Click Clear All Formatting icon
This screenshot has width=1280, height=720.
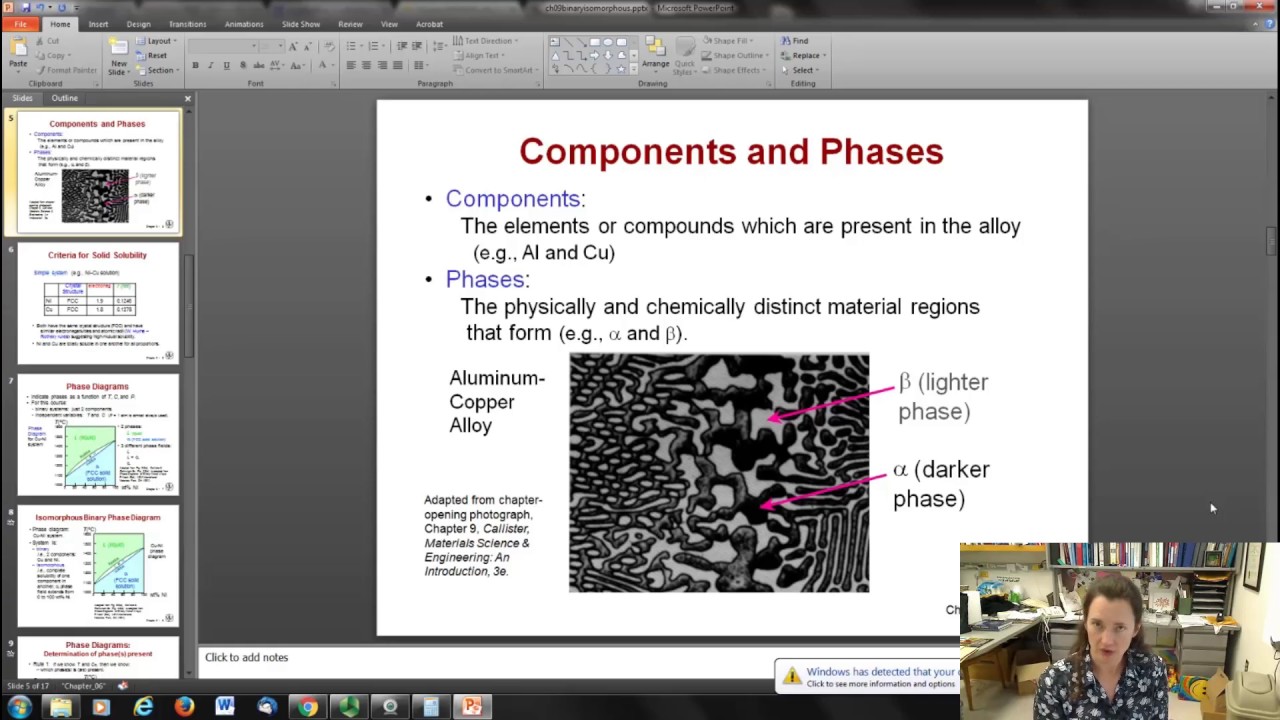[x=327, y=46]
